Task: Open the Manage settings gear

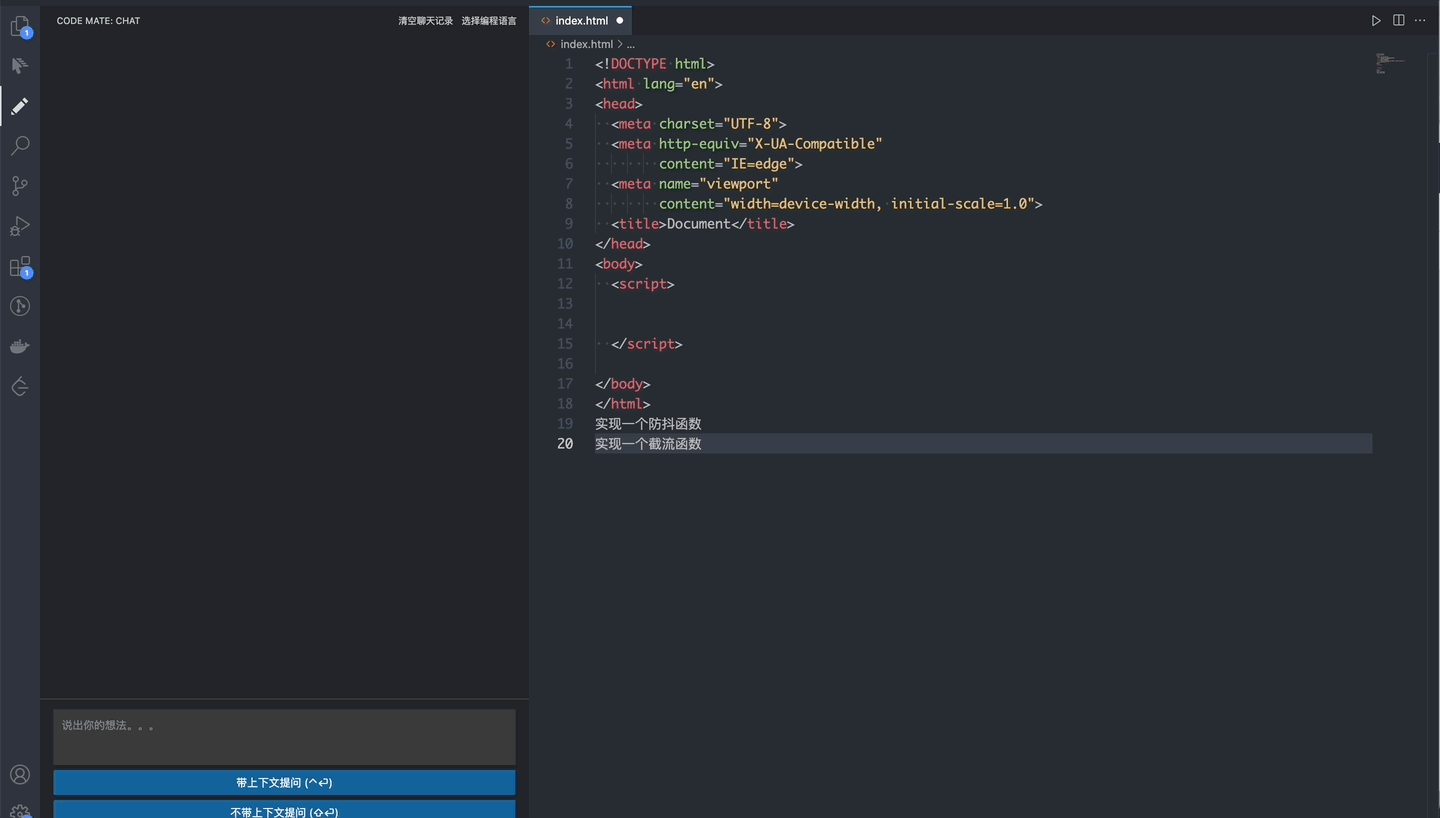Action: tap(20, 811)
